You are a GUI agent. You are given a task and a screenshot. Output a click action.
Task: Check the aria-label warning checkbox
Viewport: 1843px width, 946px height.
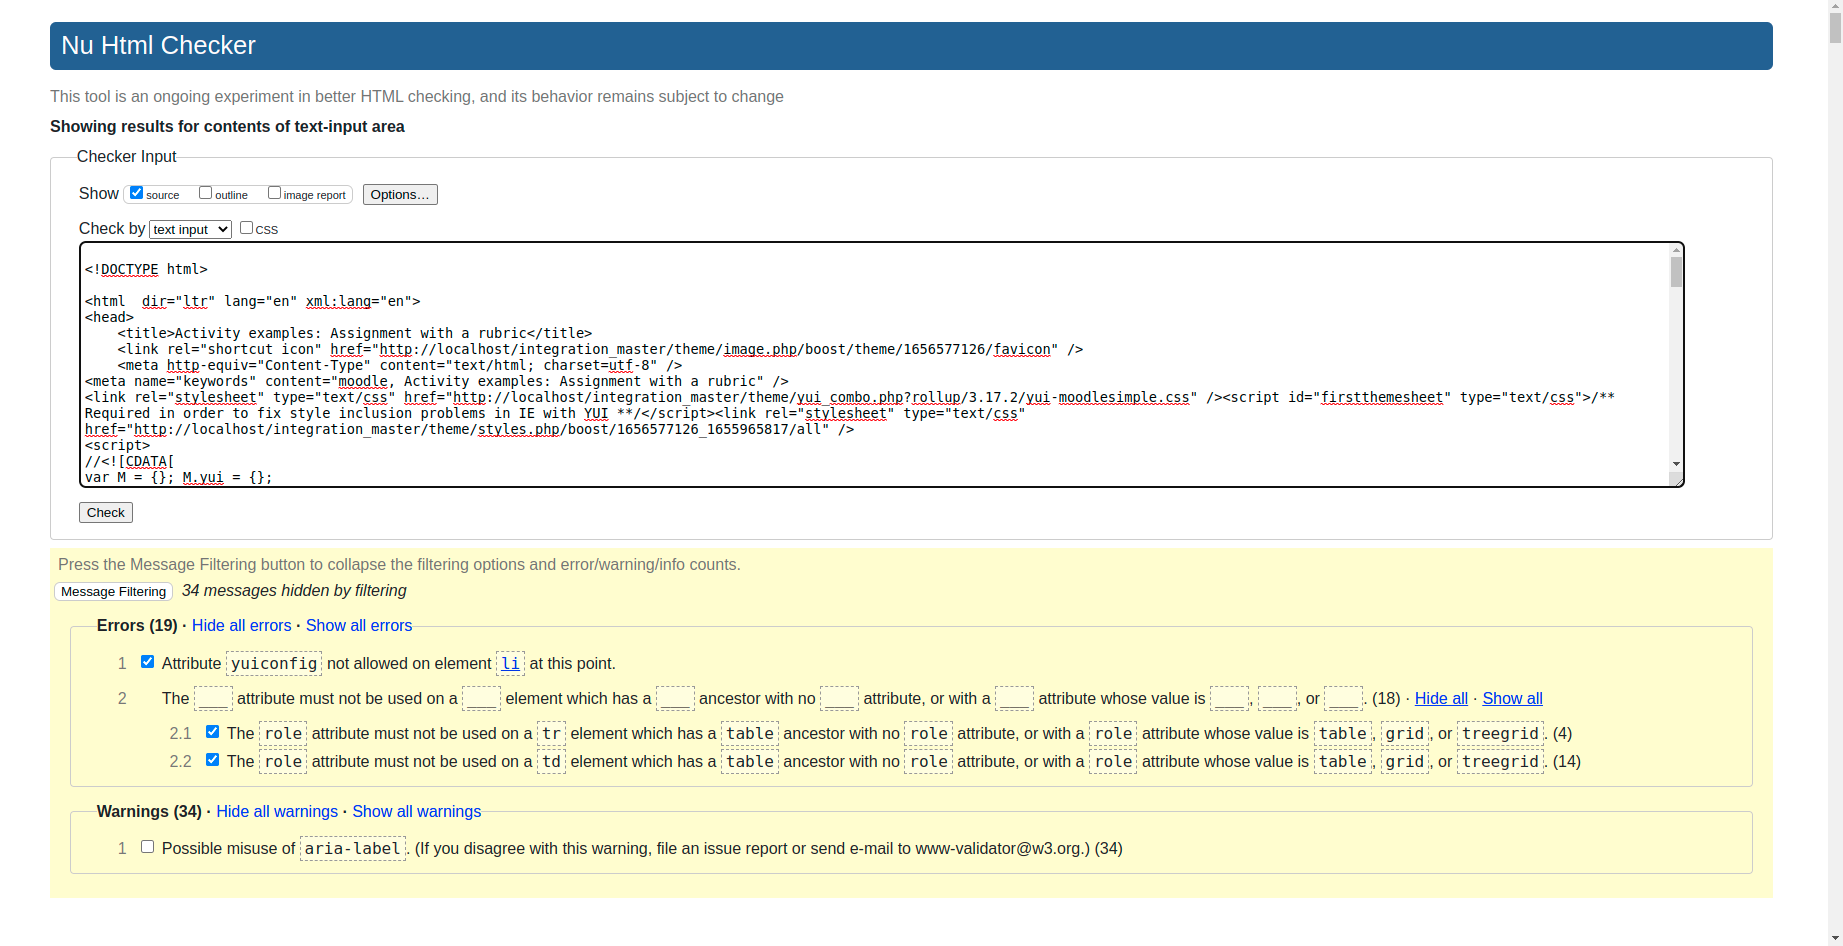point(148,847)
